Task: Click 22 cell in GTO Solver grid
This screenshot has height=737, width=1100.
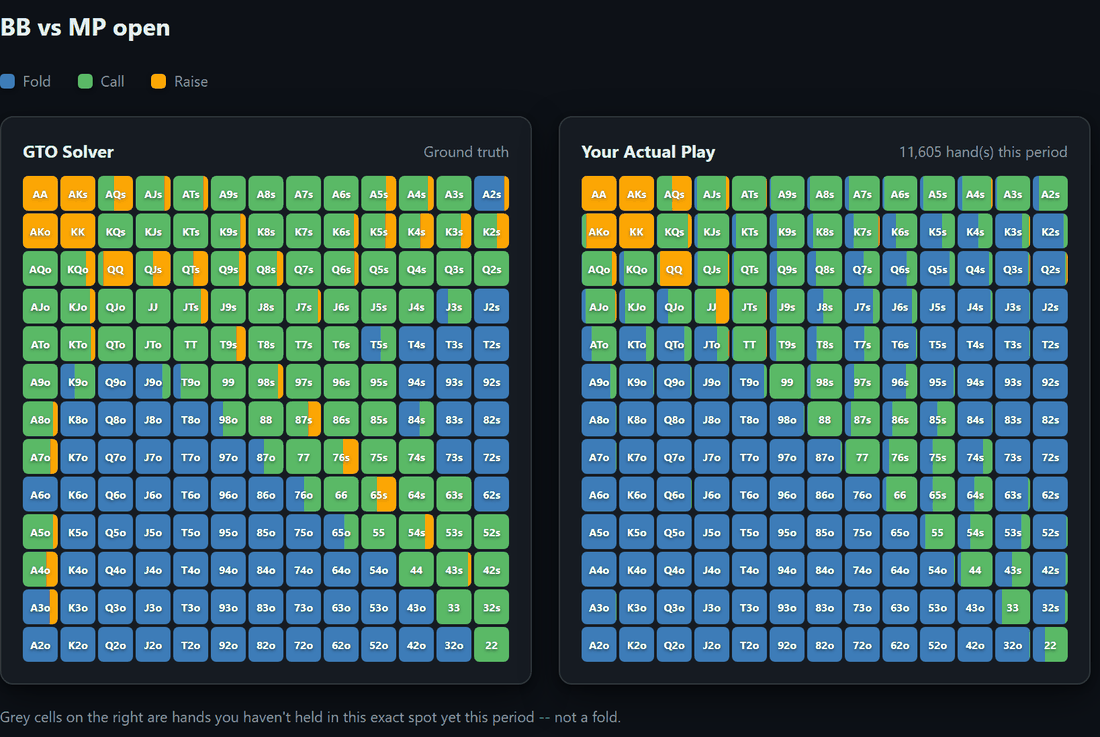Action: tap(491, 645)
